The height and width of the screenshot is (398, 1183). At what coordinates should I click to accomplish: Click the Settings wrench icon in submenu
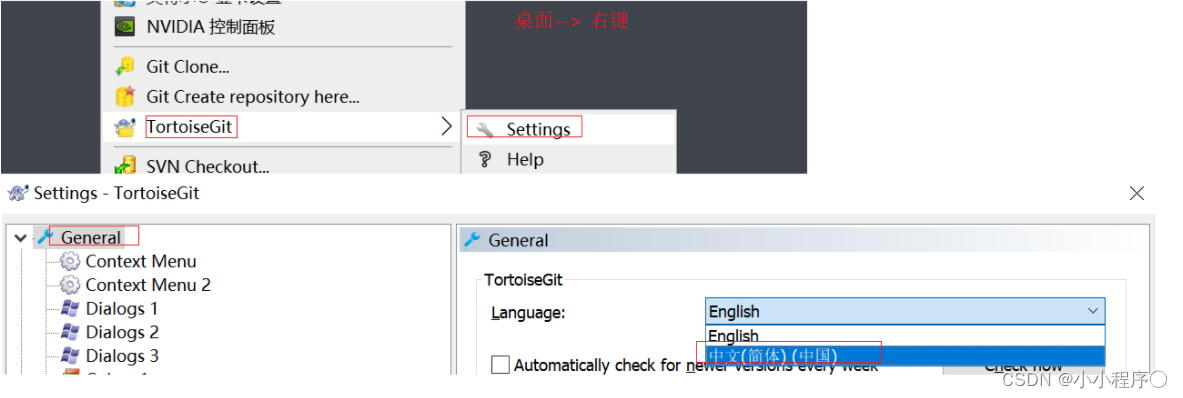485,130
